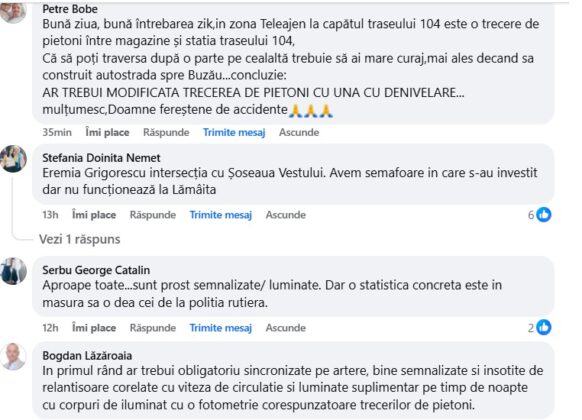Open Stefania Doinita Nemet's avatar

(13, 159)
